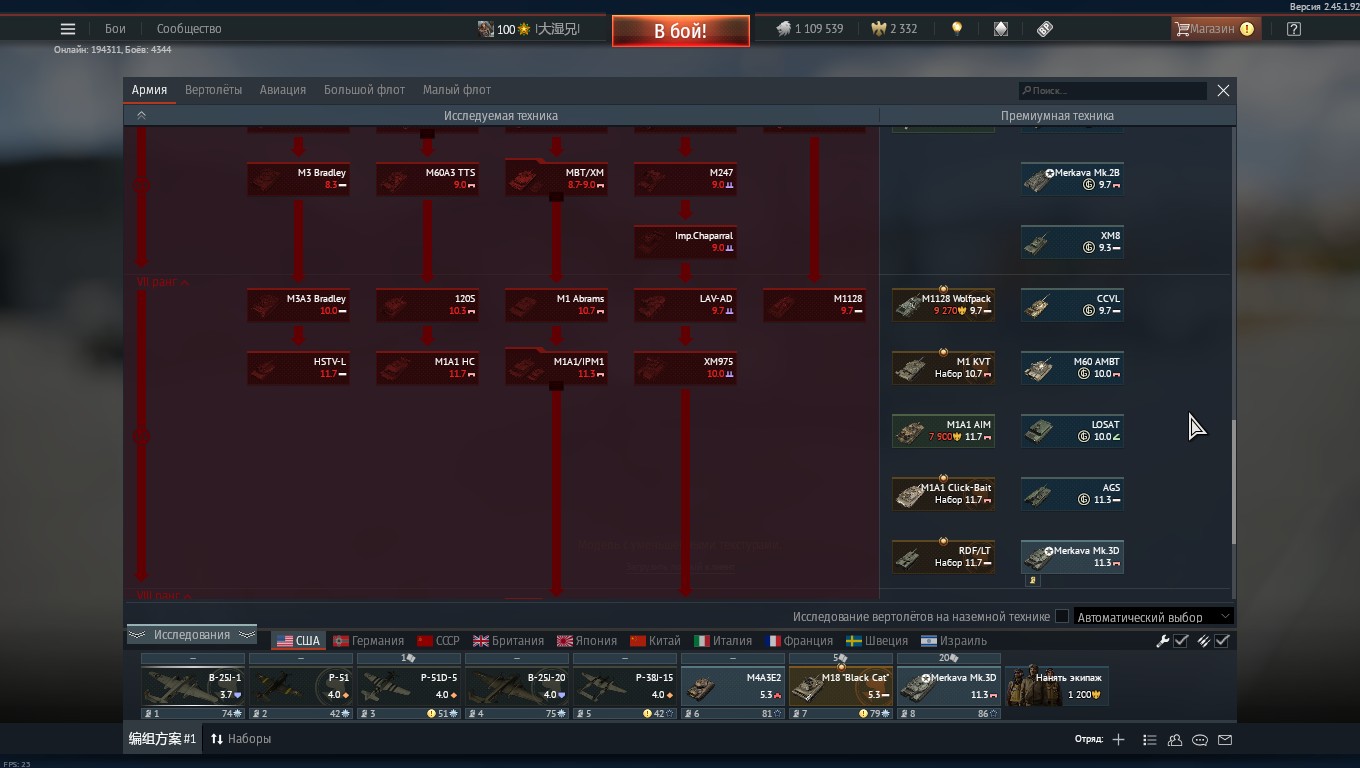The height and width of the screenshot is (768, 1360).
Task: Open the Автоматический выбор dropdown
Action: point(1154,617)
